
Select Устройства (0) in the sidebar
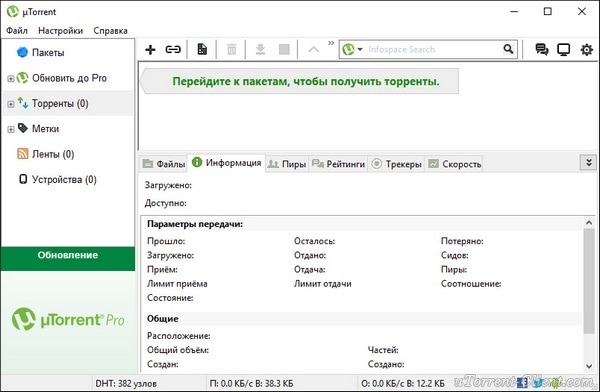[x=64, y=180]
